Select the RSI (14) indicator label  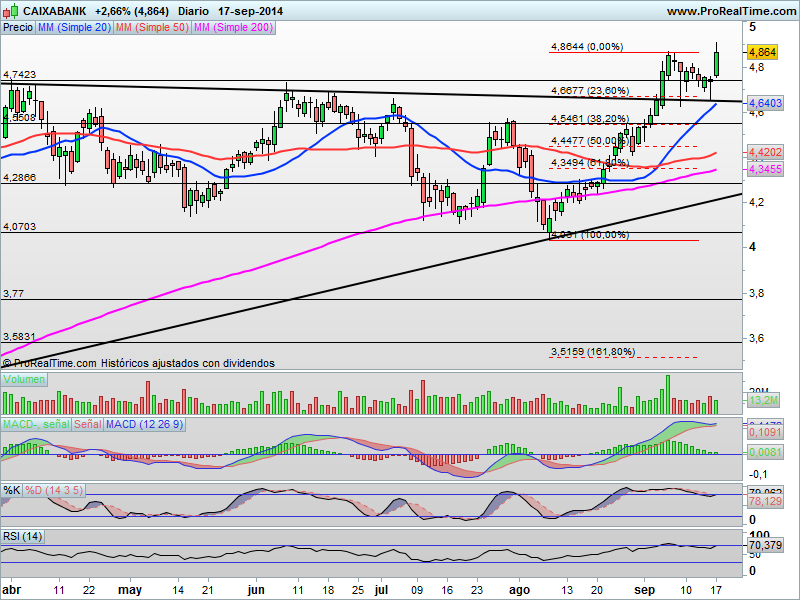click(22, 536)
